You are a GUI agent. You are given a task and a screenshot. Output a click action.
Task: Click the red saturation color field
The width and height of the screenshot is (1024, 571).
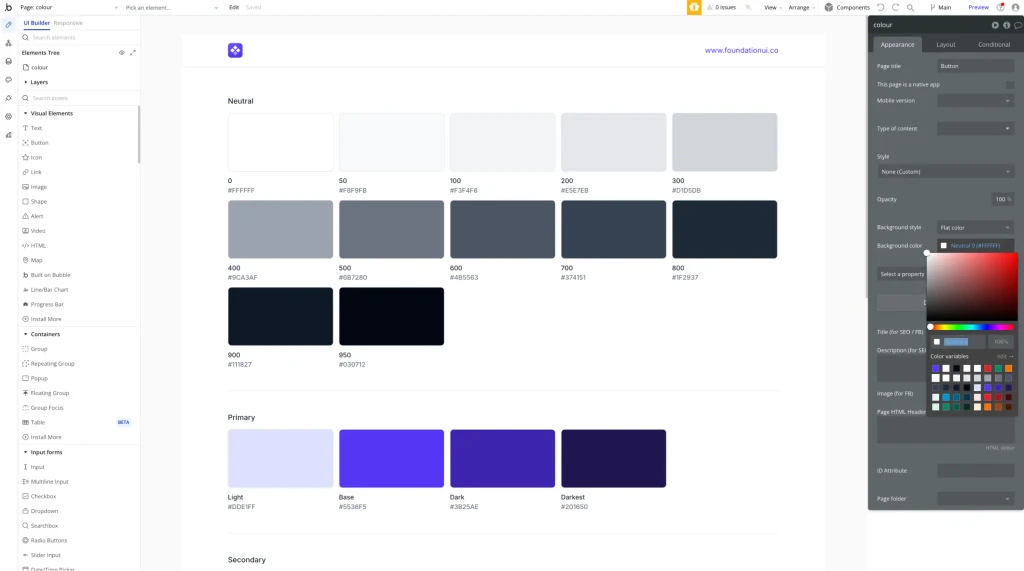pyautogui.click(x=972, y=286)
